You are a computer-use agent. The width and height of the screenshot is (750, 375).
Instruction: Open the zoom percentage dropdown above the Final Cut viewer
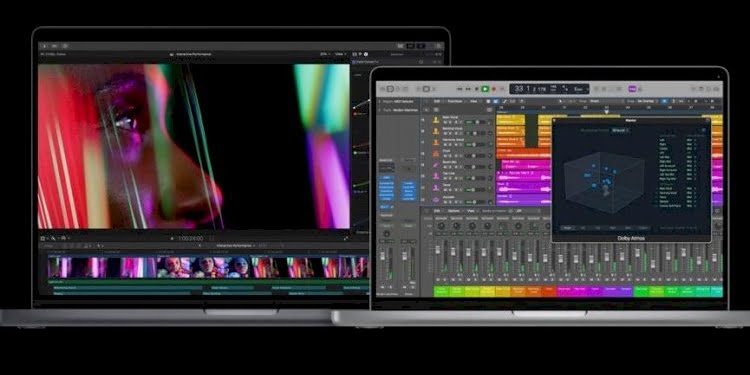tap(324, 54)
